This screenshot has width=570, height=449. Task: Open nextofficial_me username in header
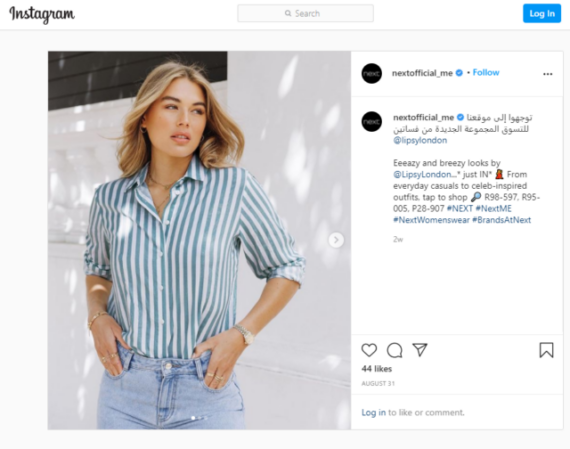tap(422, 73)
